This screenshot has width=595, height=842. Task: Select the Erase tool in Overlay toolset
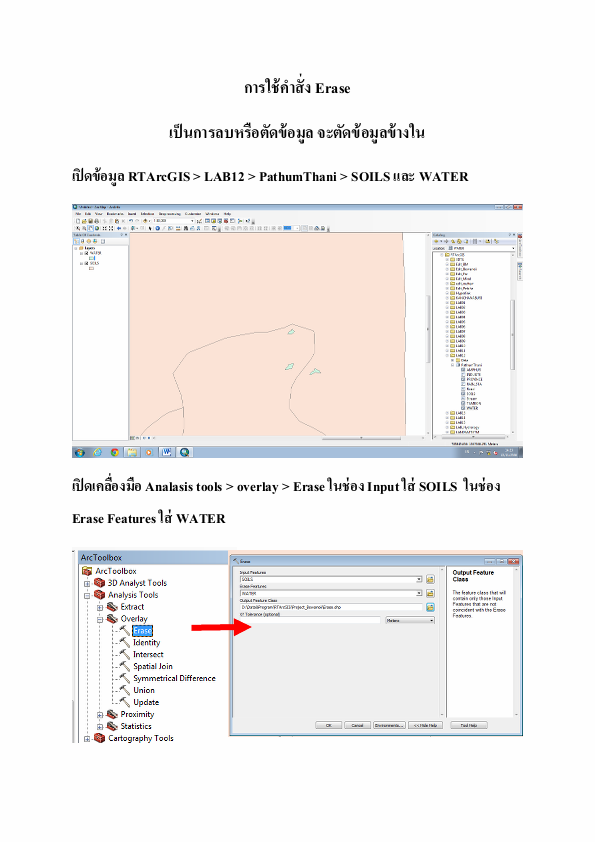pyautogui.click(x=143, y=630)
